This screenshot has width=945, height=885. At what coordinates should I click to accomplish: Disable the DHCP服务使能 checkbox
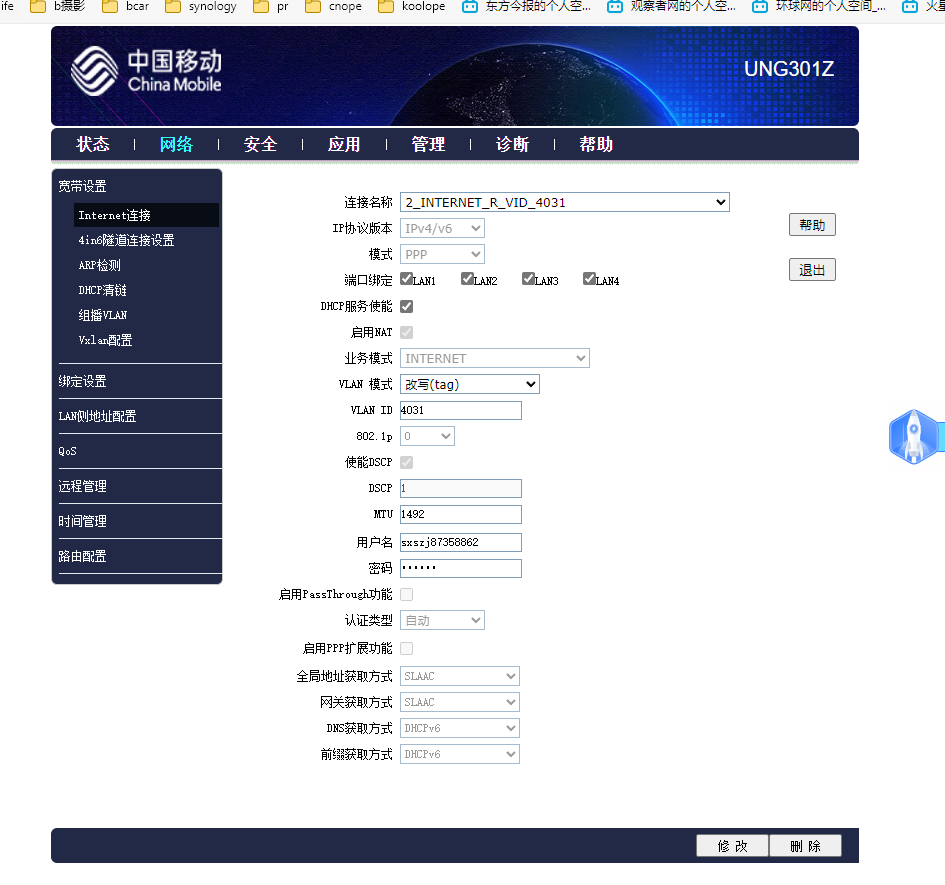(407, 306)
